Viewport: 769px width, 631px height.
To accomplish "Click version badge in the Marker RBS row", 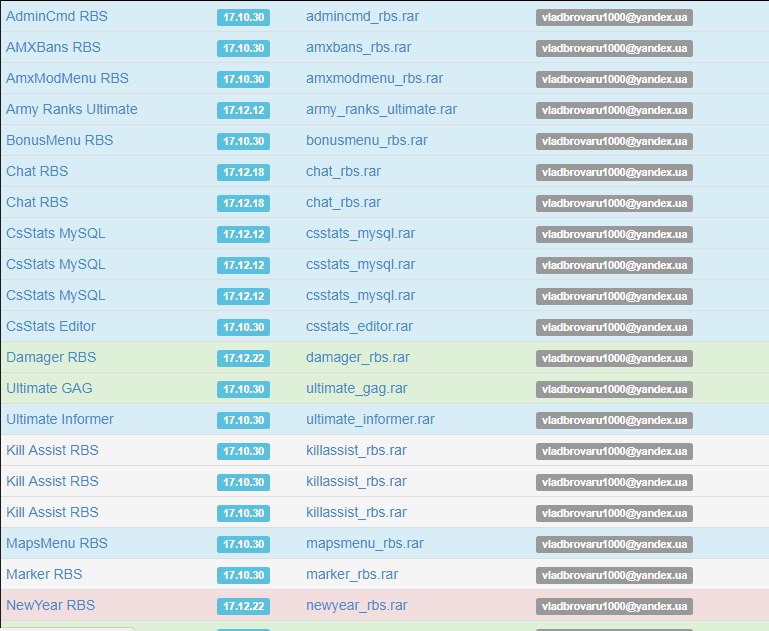I will 243,575.
